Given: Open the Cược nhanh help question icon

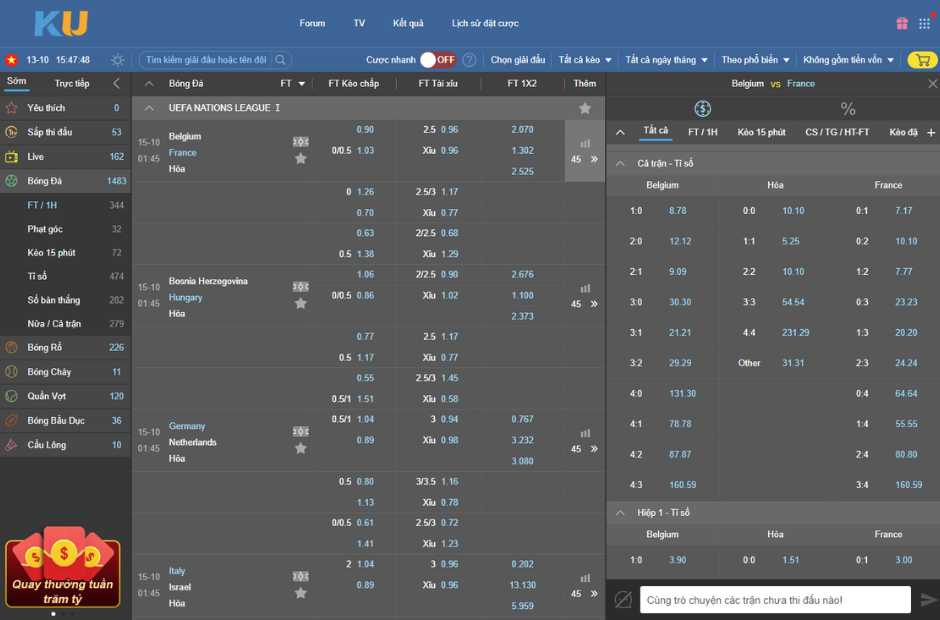Looking at the screenshot, I should (x=469, y=60).
